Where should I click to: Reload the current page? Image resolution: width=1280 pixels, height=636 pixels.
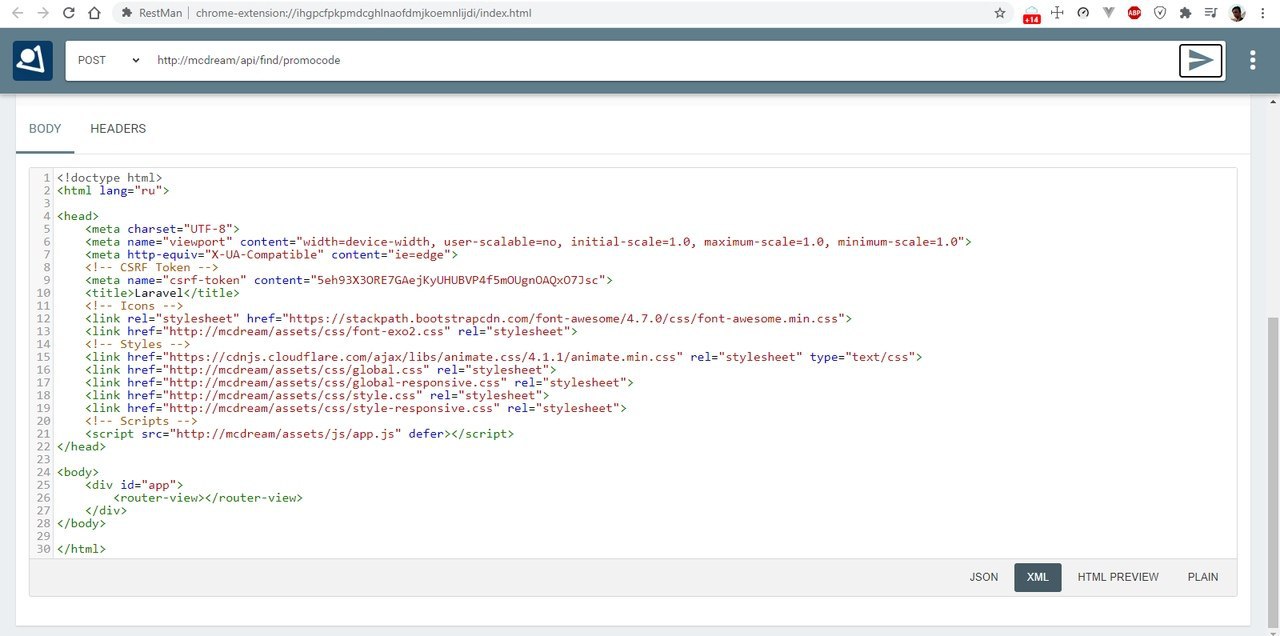point(68,13)
